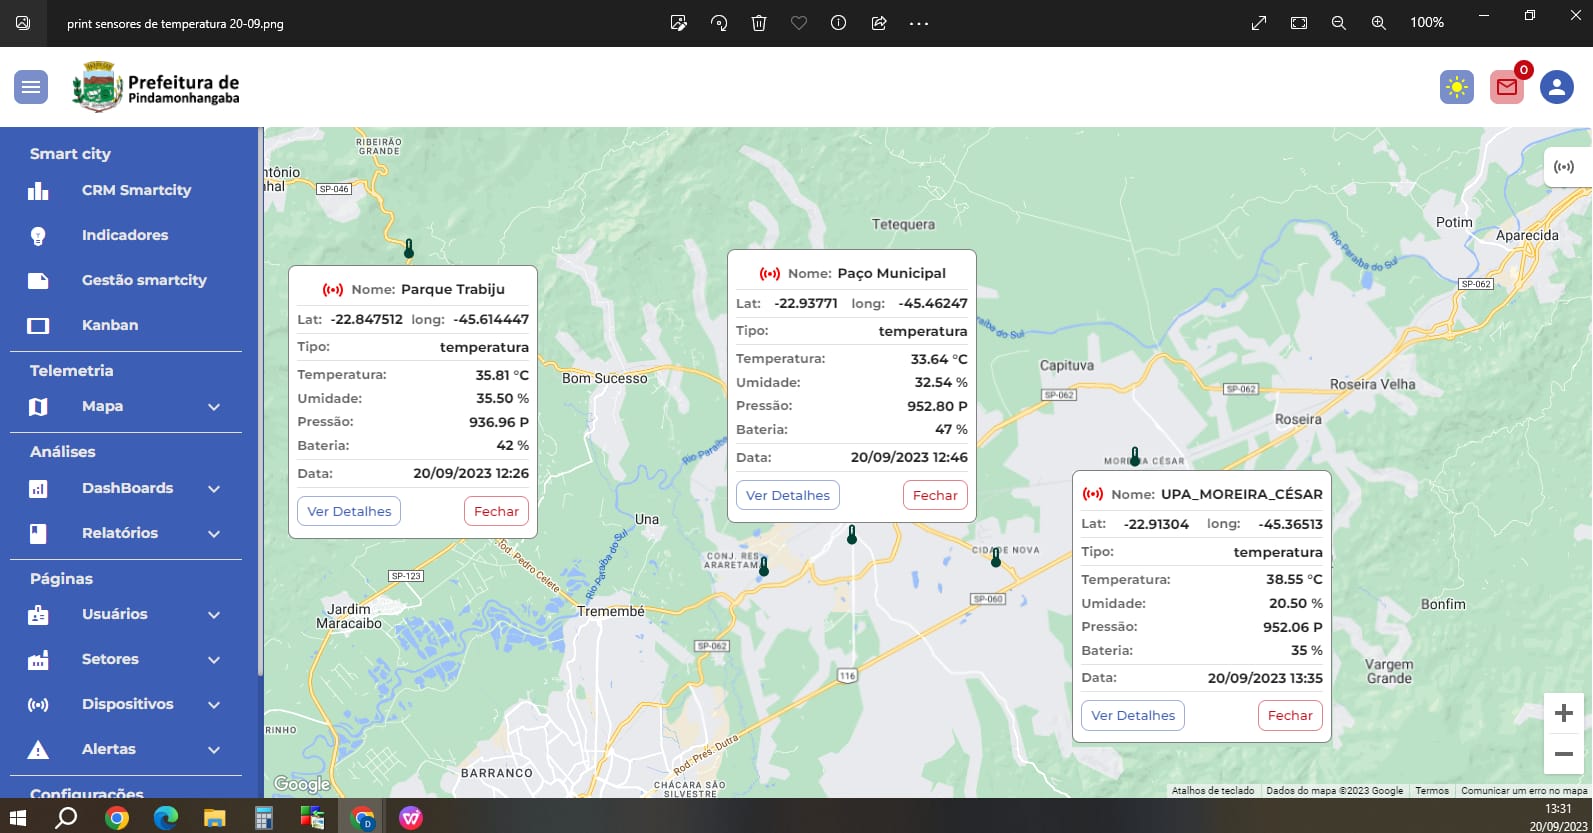The image size is (1593, 833).
Task: Toggle the sun light theme button
Action: click(x=1456, y=87)
